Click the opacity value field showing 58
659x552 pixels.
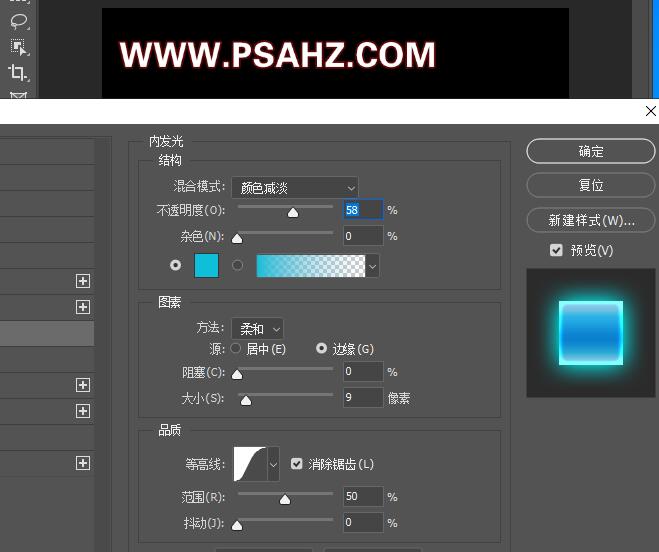point(363,209)
